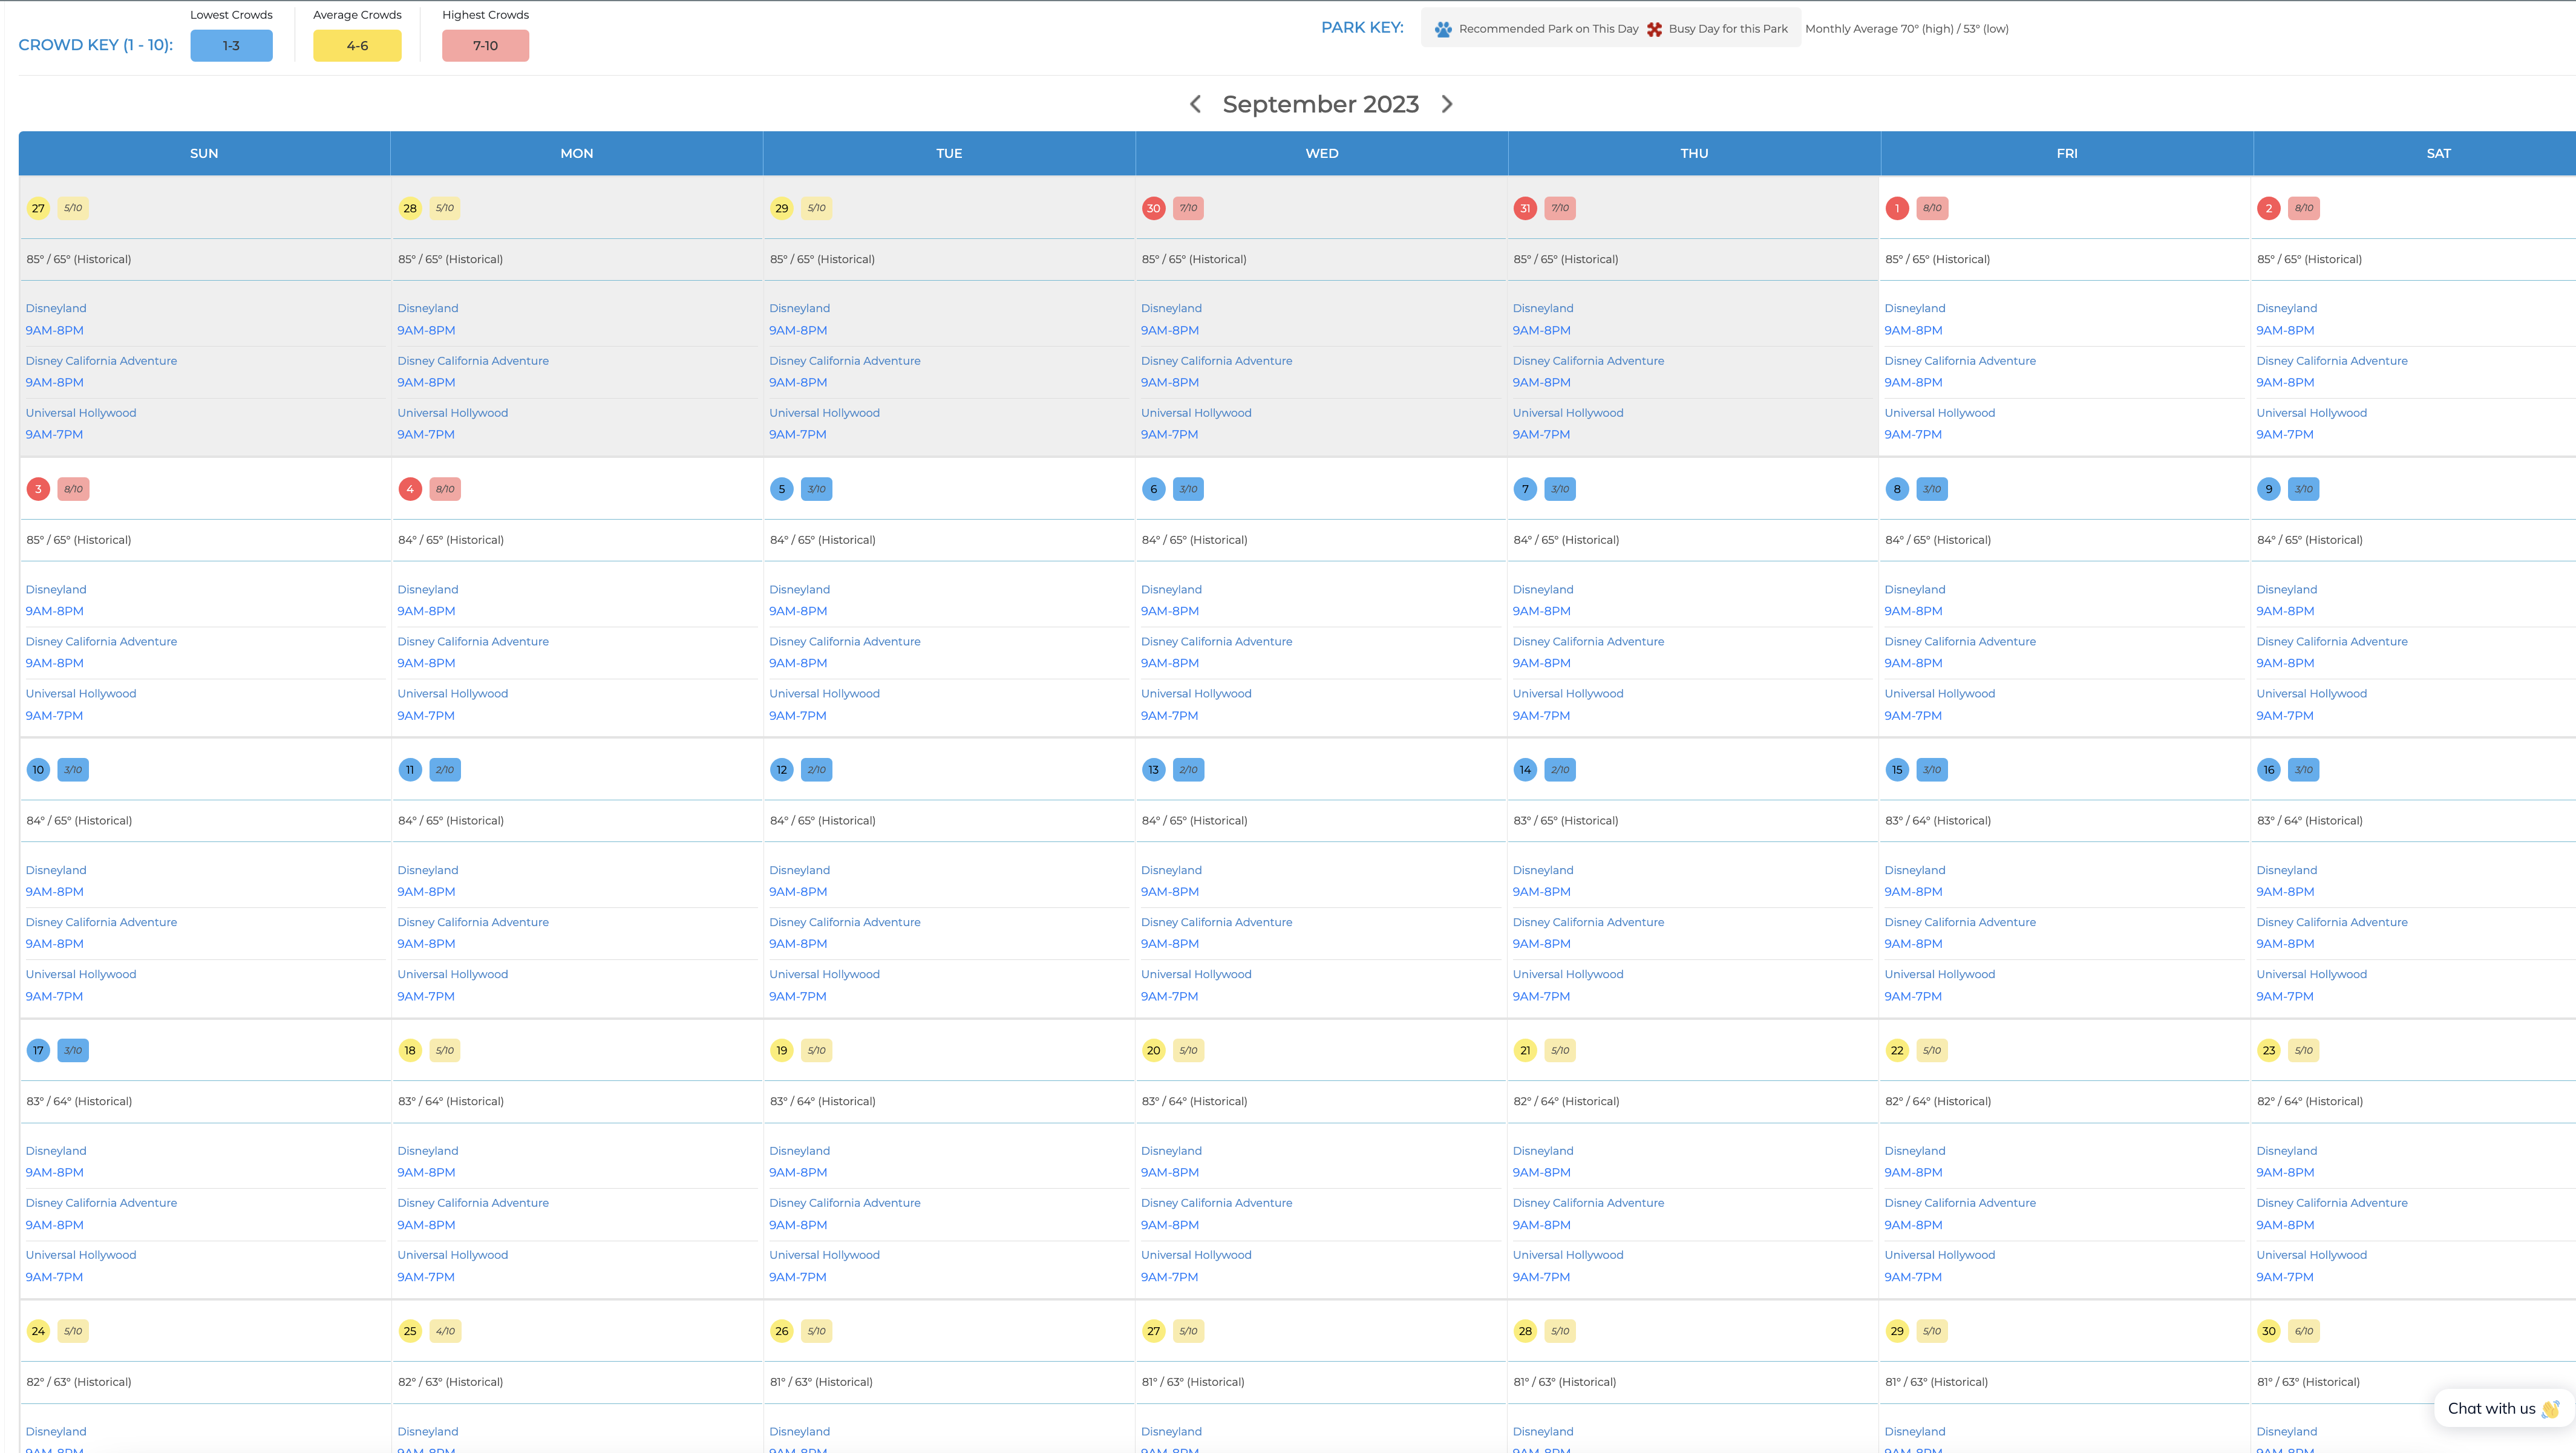Select the blue date circle 14

pos(1525,770)
